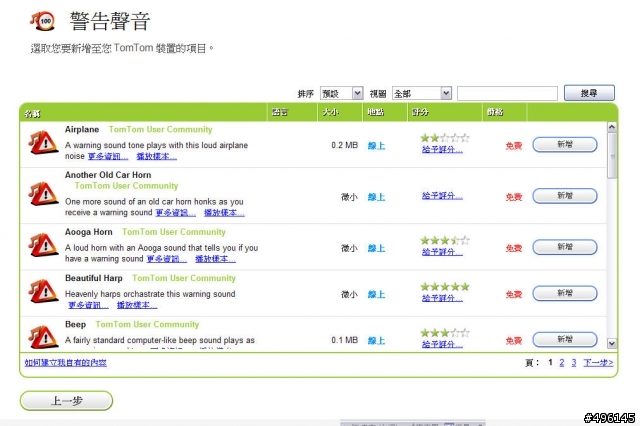Click the vertical scrollbar thumb

[x=611, y=155]
